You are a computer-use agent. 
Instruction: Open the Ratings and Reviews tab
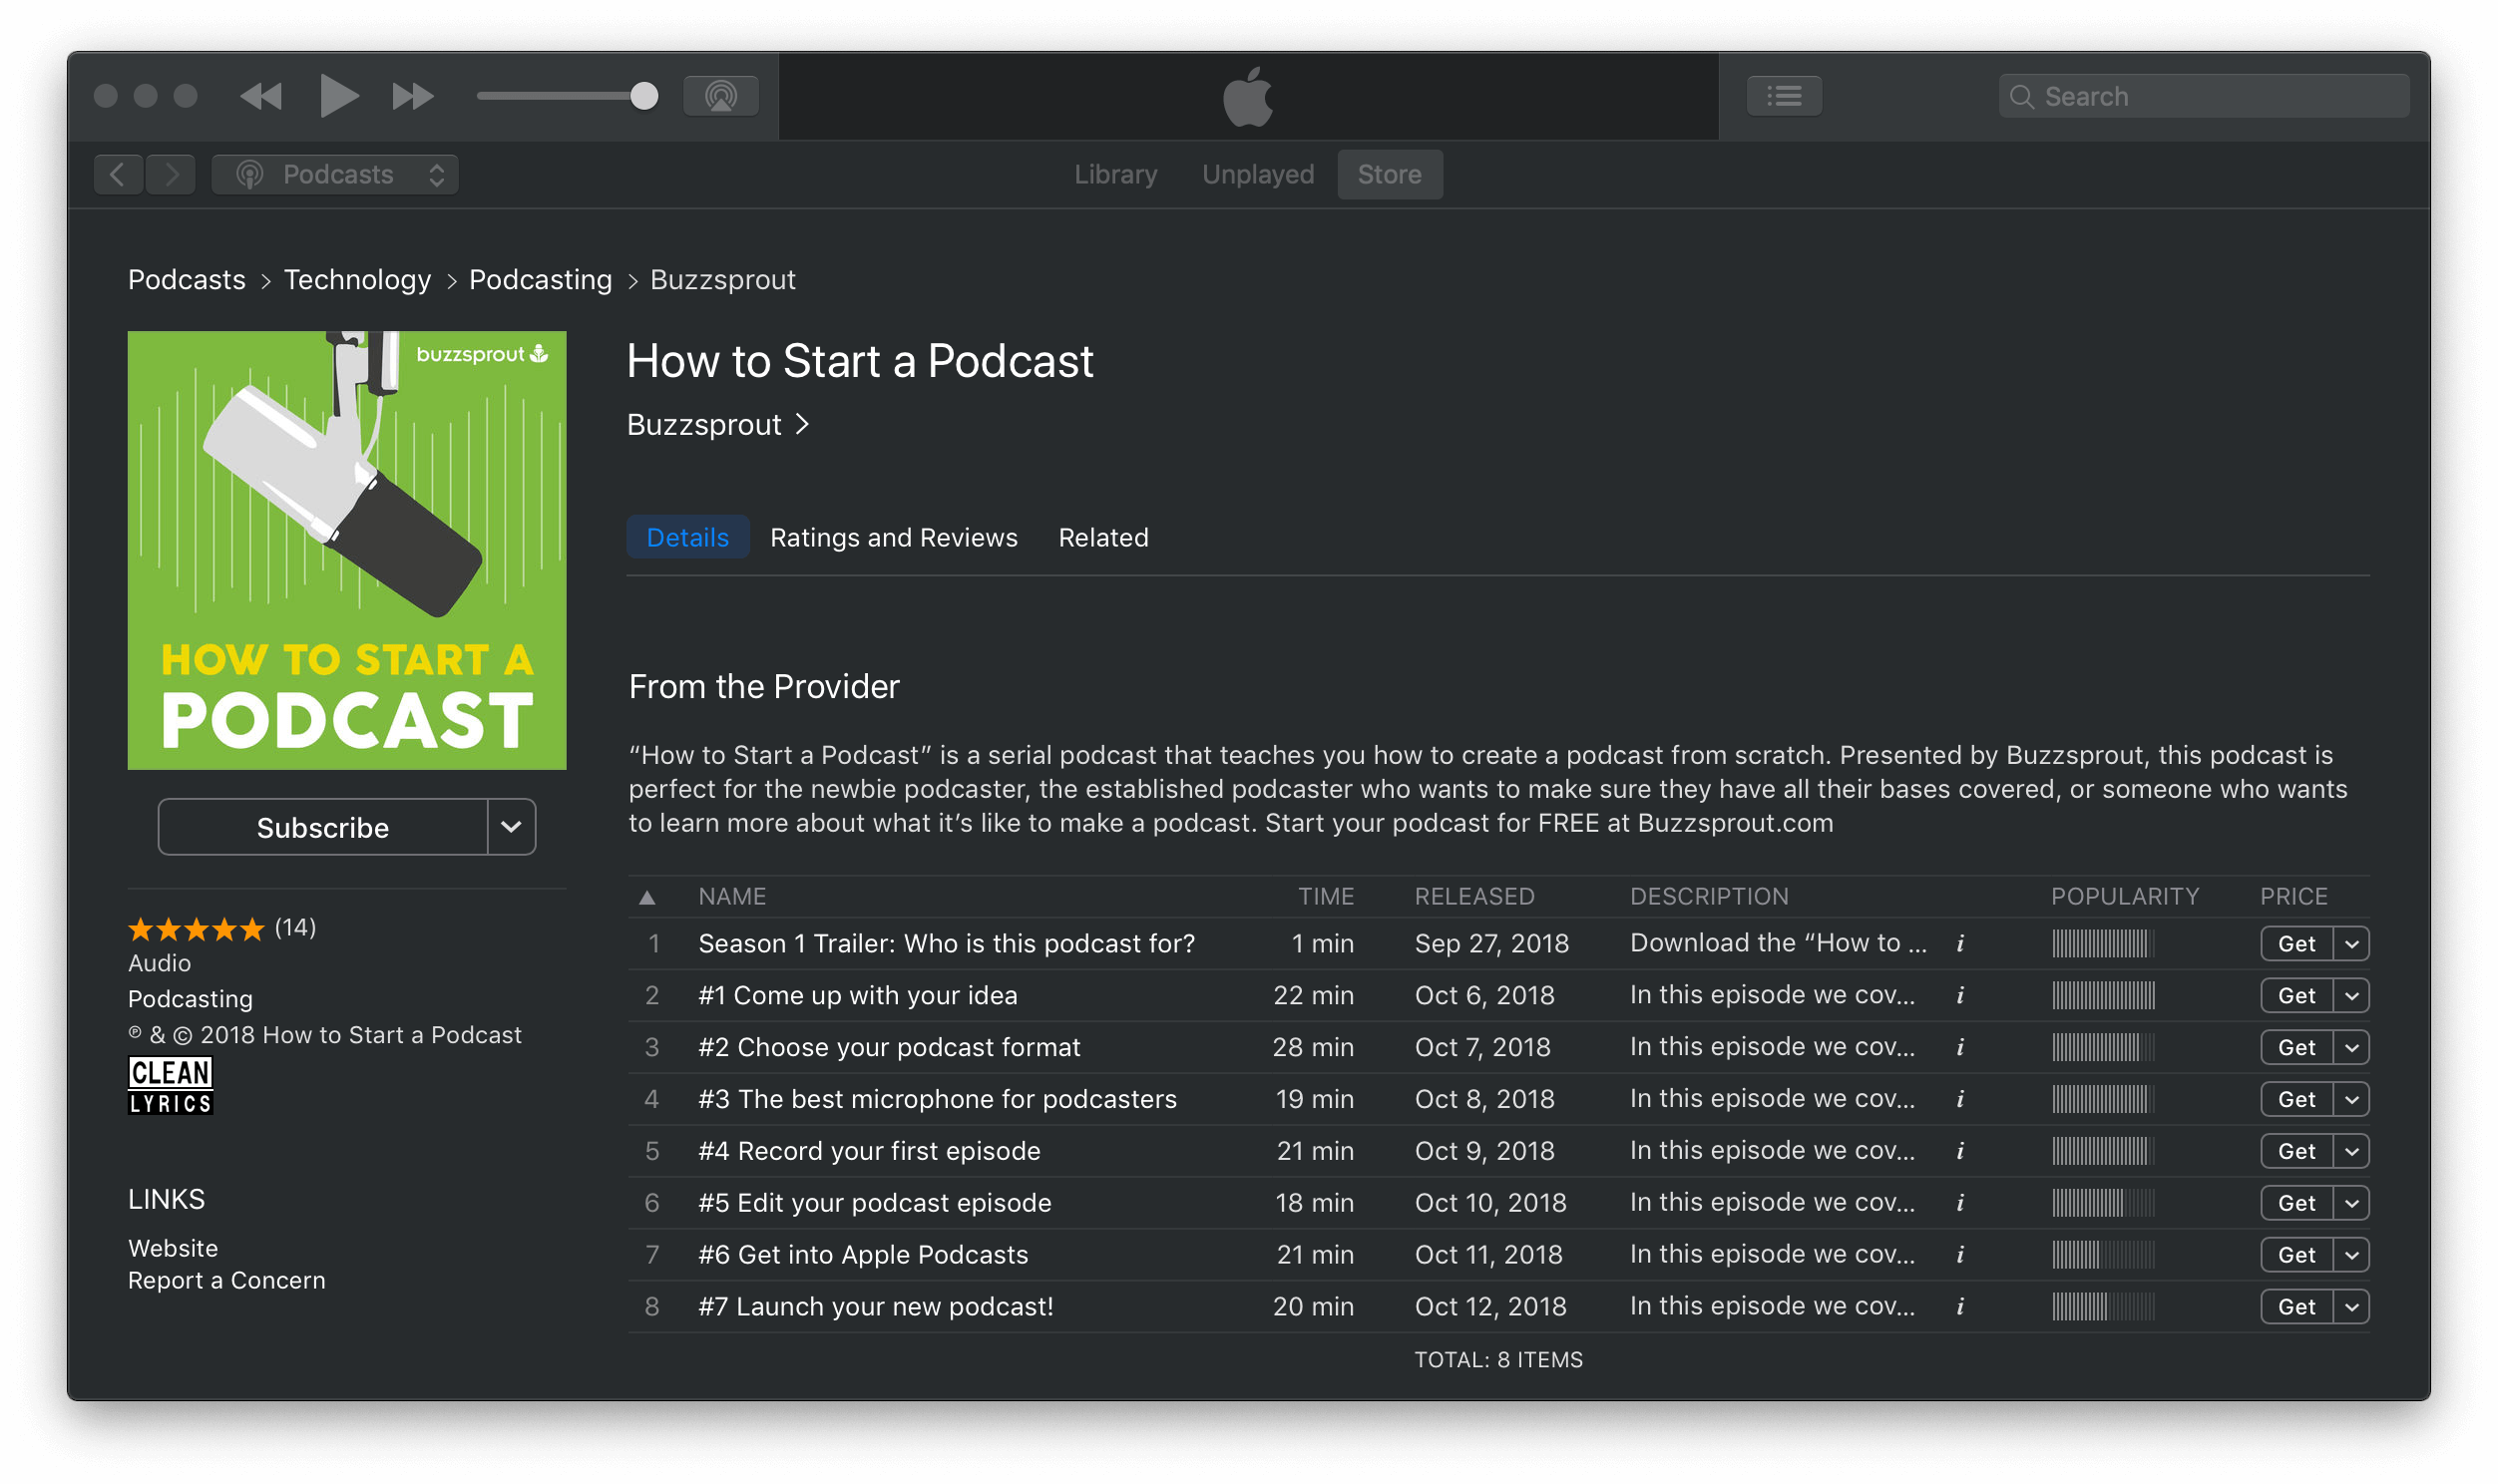click(894, 538)
